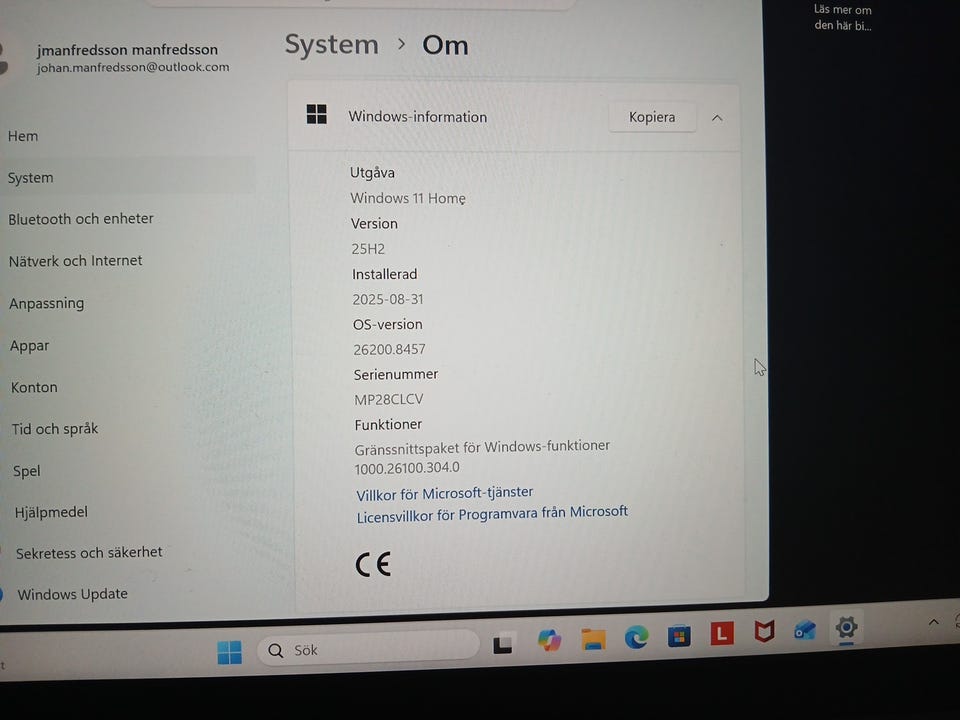Open McAfee shield icon in taskbar
960x720 pixels.
click(x=764, y=631)
